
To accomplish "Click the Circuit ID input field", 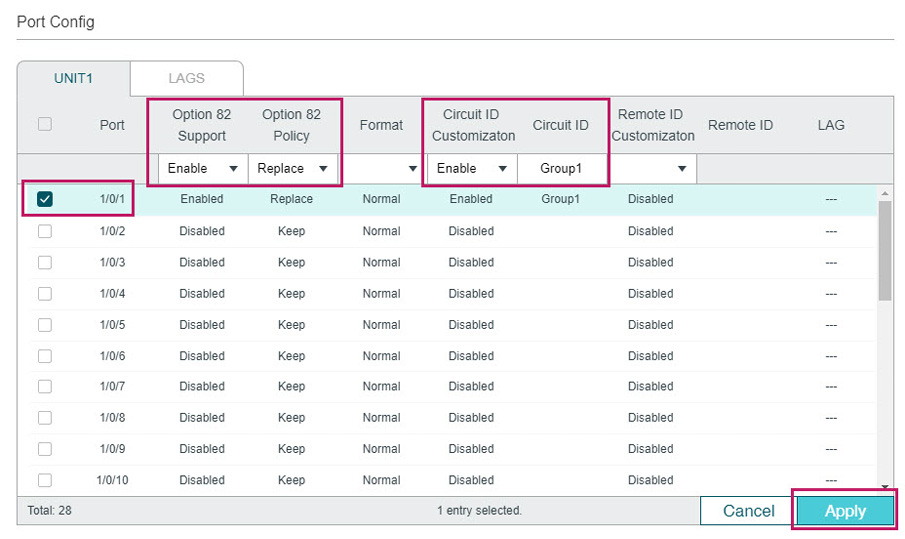I will click(561, 168).
